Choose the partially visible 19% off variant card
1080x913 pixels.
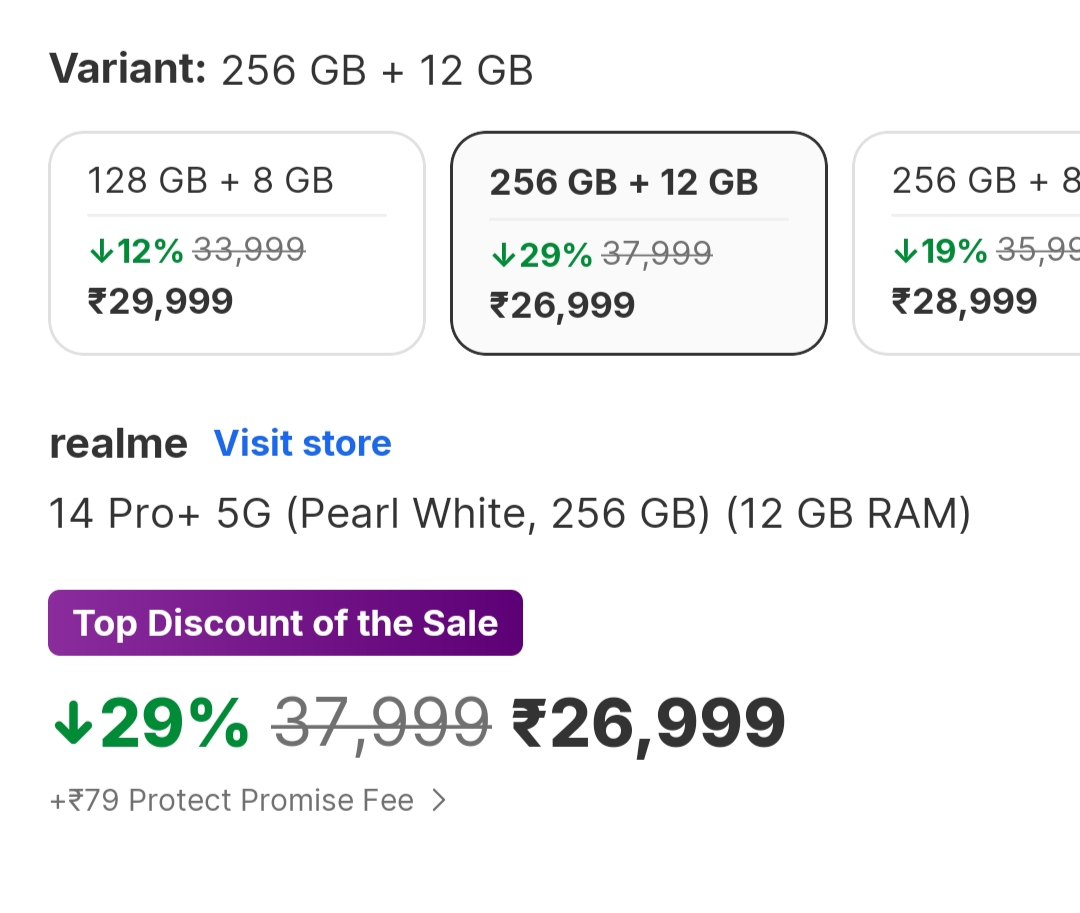(967, 243)
